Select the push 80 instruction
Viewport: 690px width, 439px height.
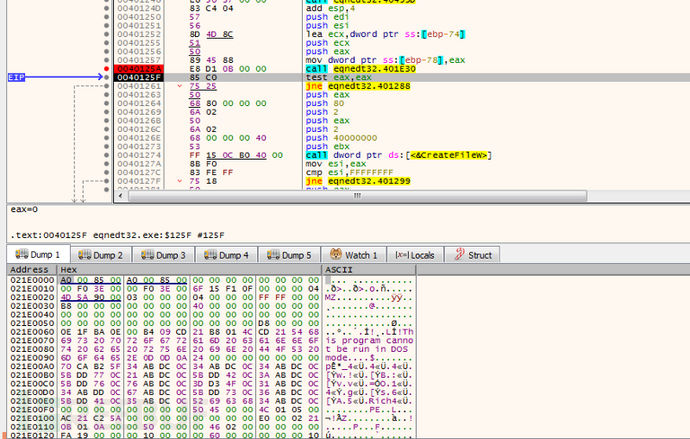coord(325,103)
